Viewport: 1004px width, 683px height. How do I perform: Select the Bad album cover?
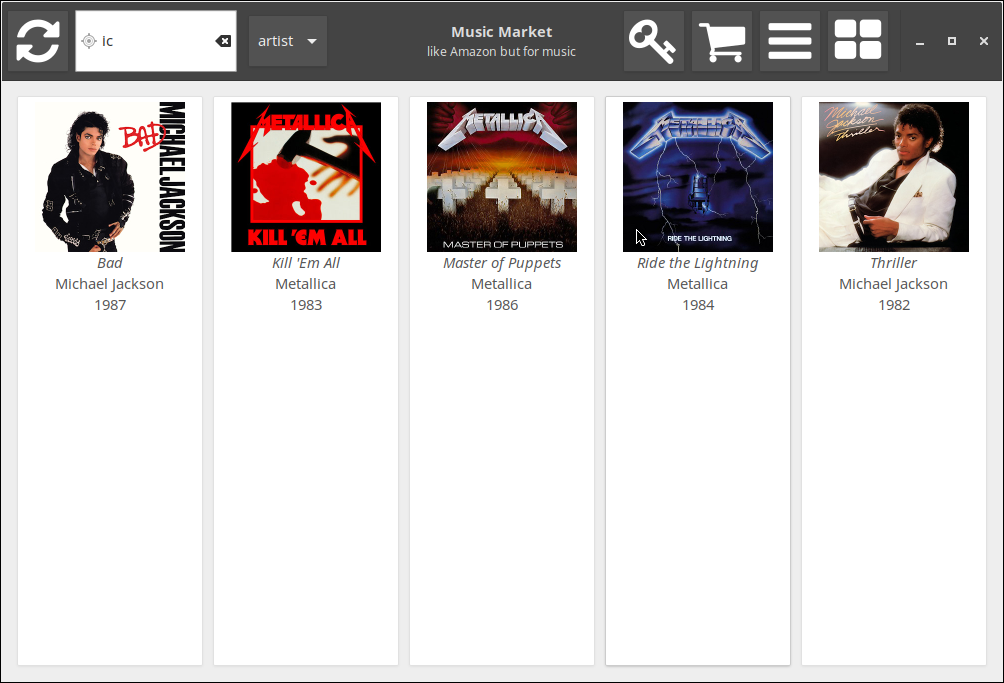point(110,177)
